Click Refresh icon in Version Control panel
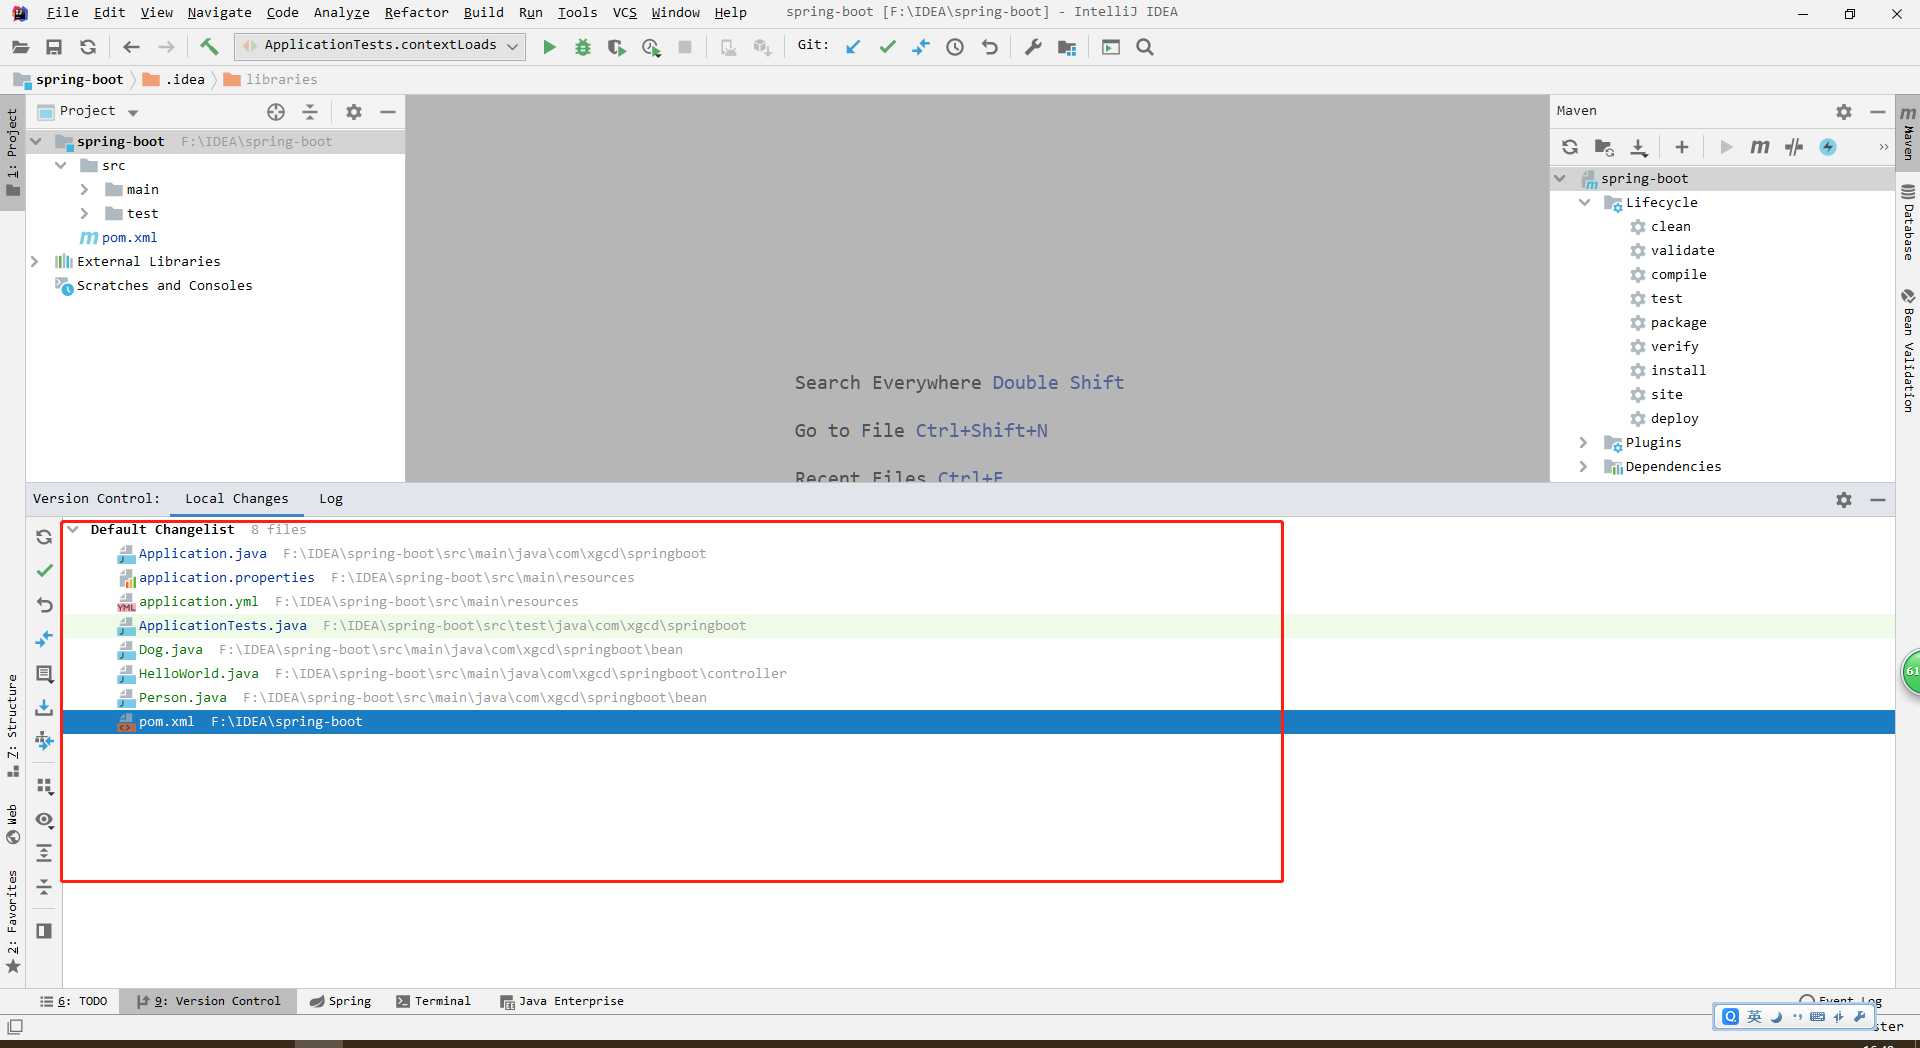This screenshot has height=1048, width=1920. pyautogui.click(x=44, y=537)
